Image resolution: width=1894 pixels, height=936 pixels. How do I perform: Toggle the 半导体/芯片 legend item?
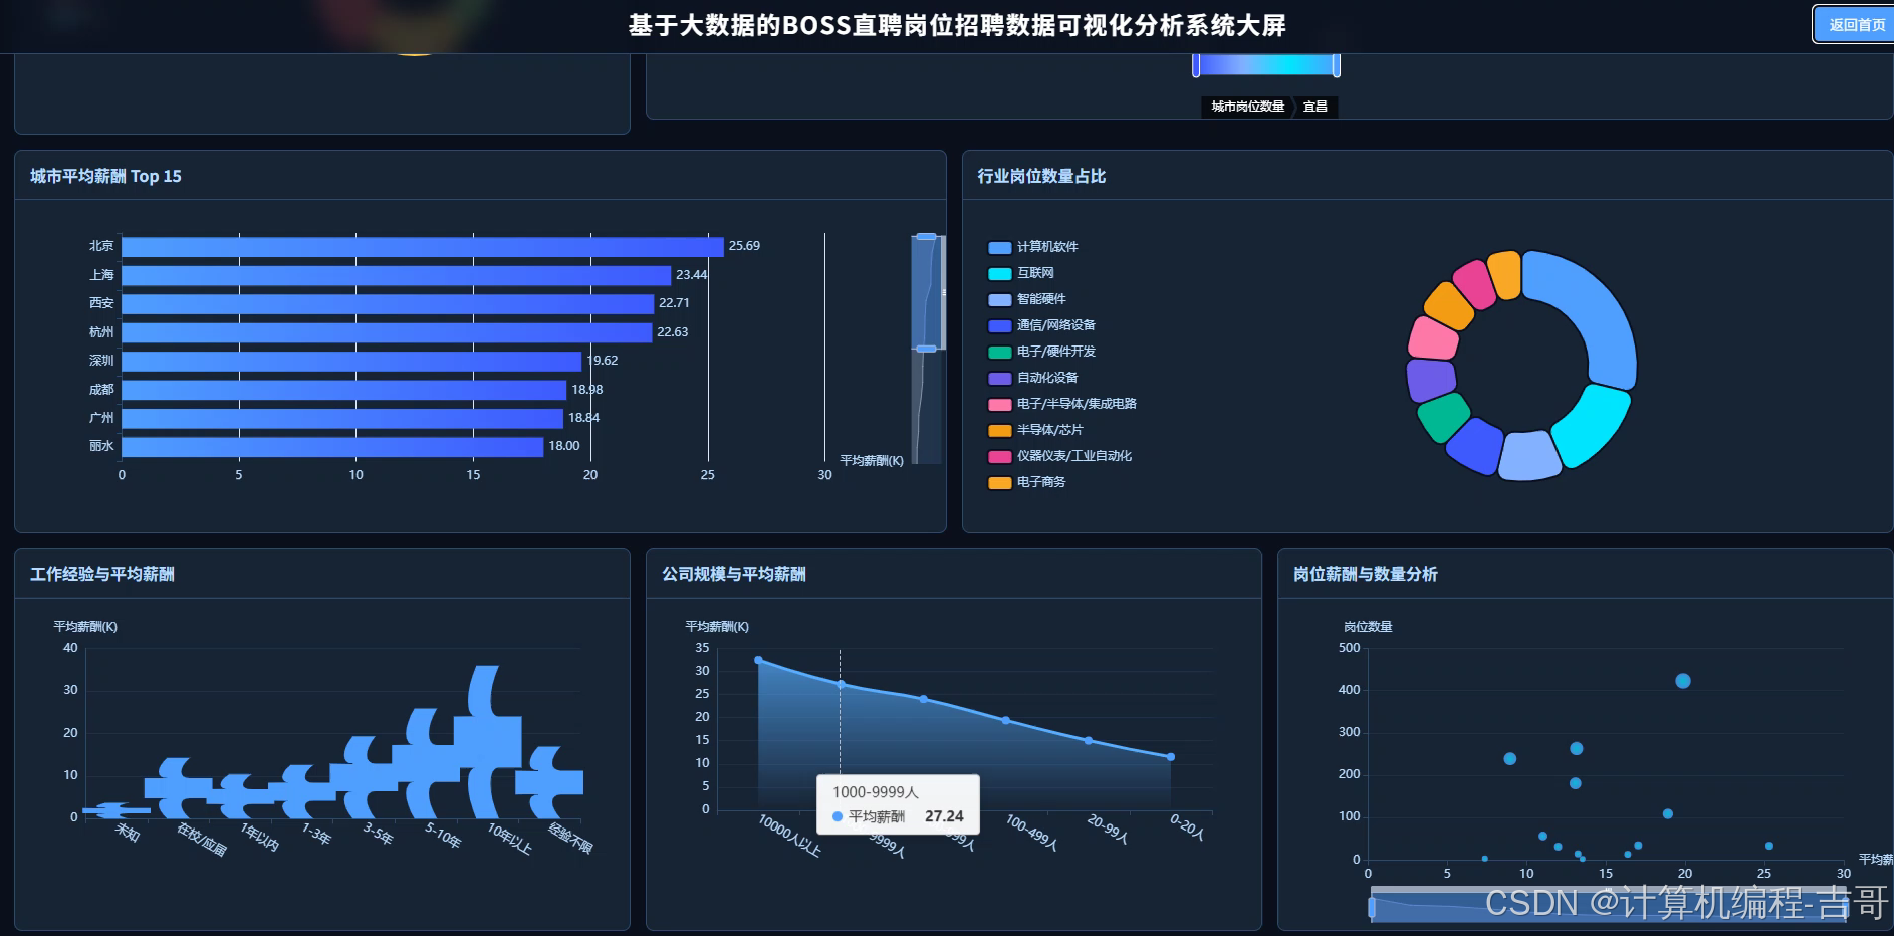(1036, 430)
